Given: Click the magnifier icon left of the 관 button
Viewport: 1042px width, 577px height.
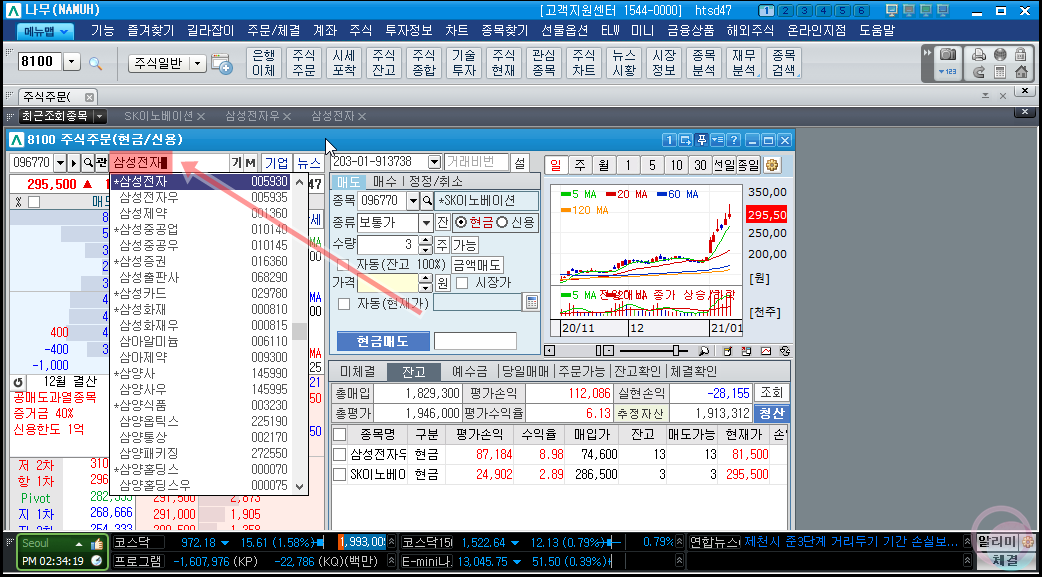Looking at the screenshot, I should [x=88, y=163].
